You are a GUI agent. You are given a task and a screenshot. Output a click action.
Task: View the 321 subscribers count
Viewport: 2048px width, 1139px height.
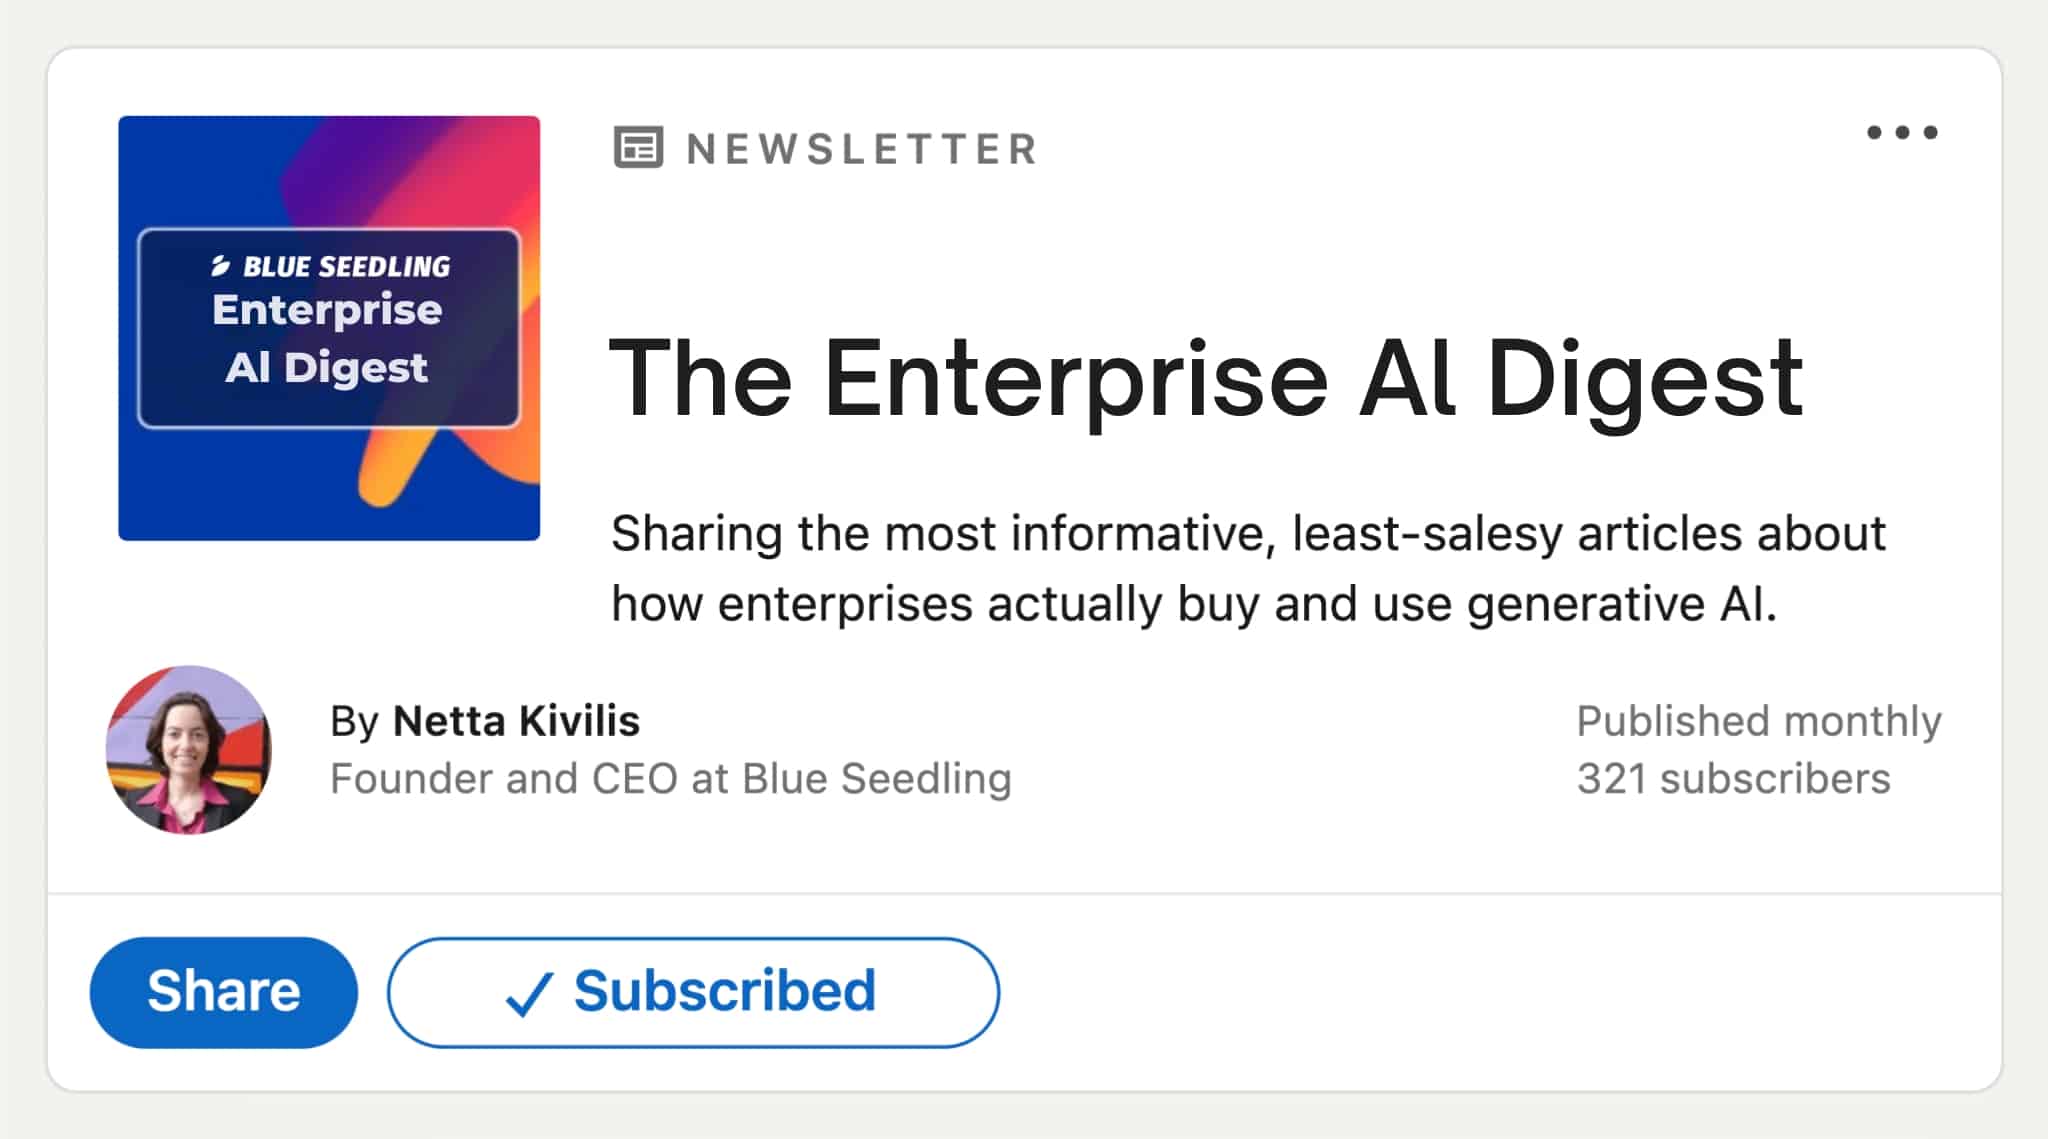point(1734,779)
